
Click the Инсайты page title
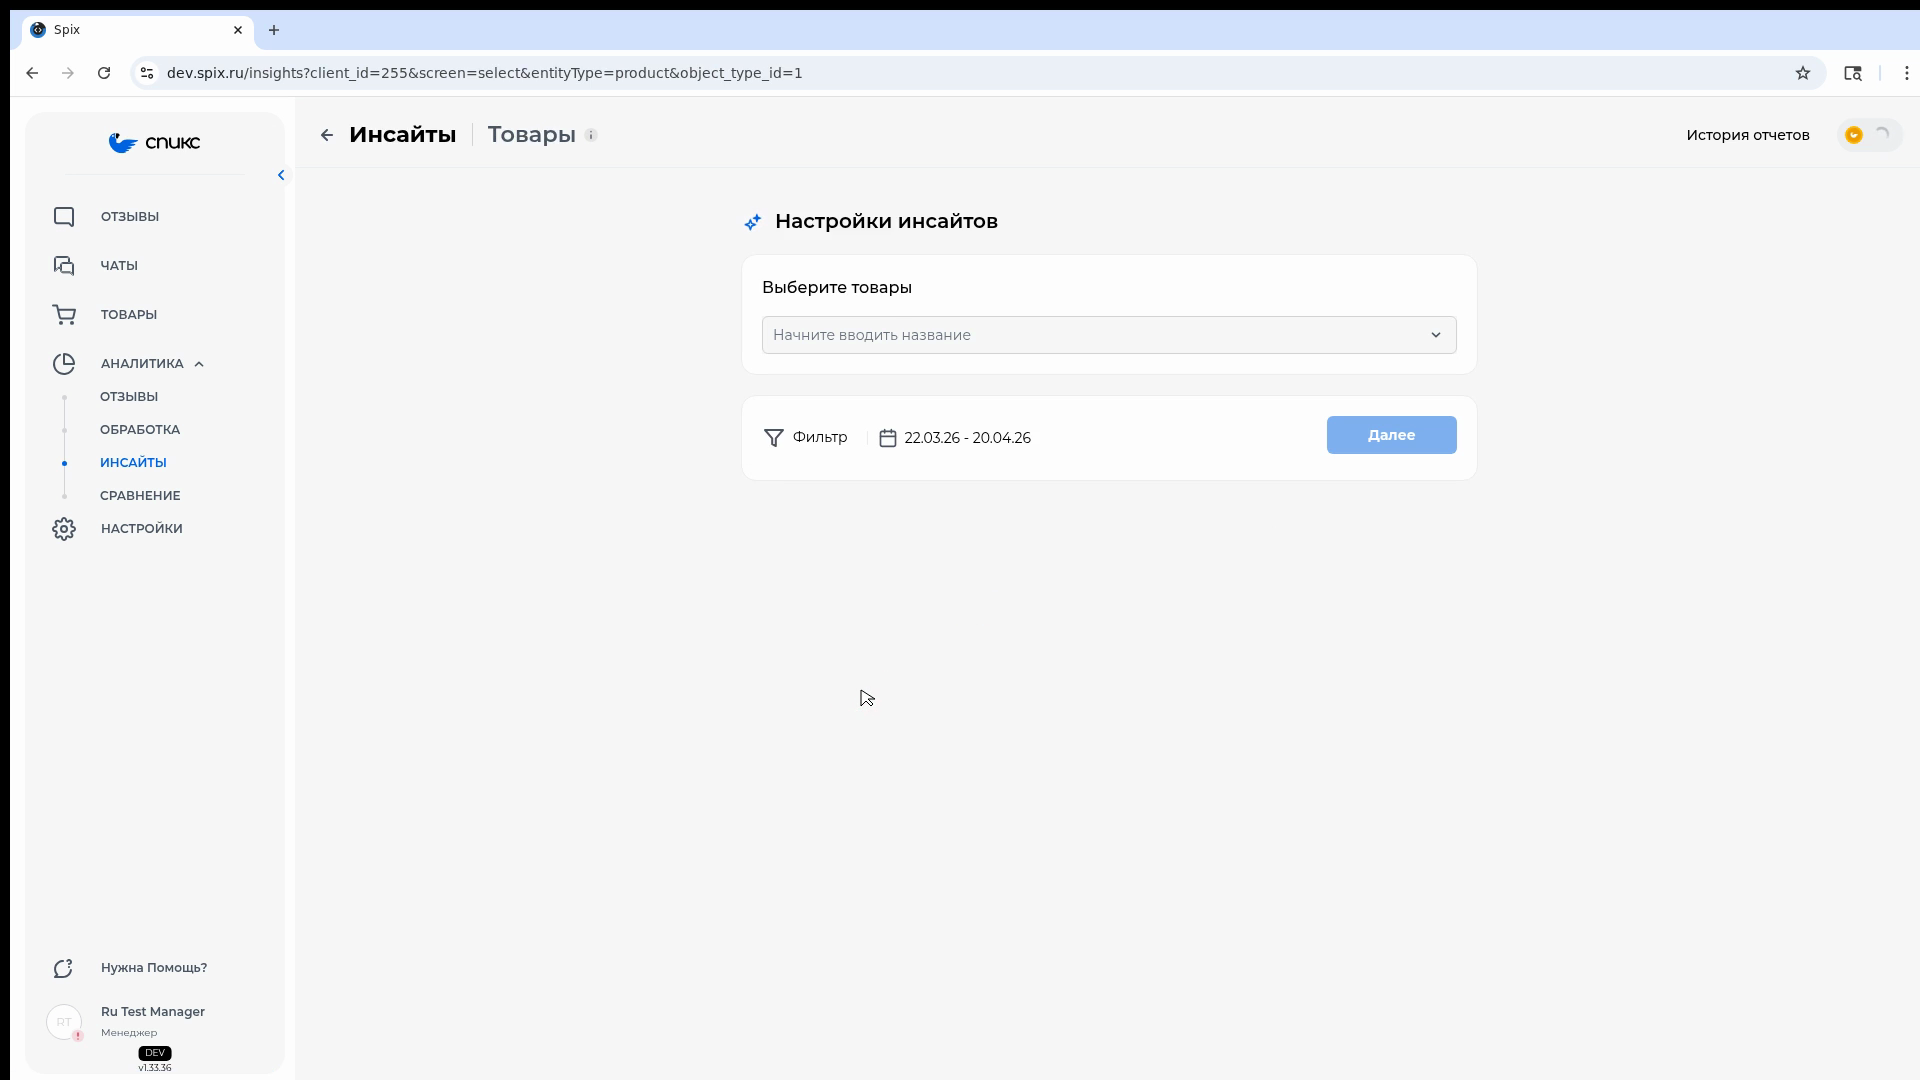coord(403,135)
